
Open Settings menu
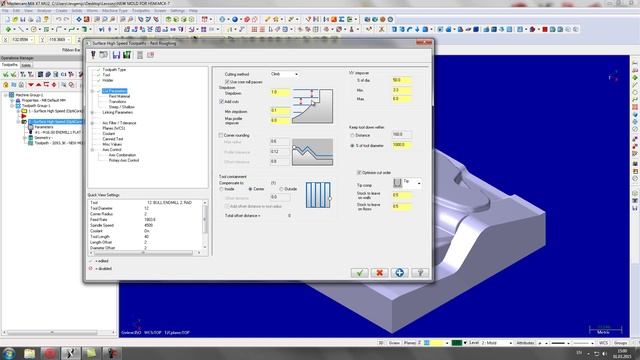tap(178, 11)
